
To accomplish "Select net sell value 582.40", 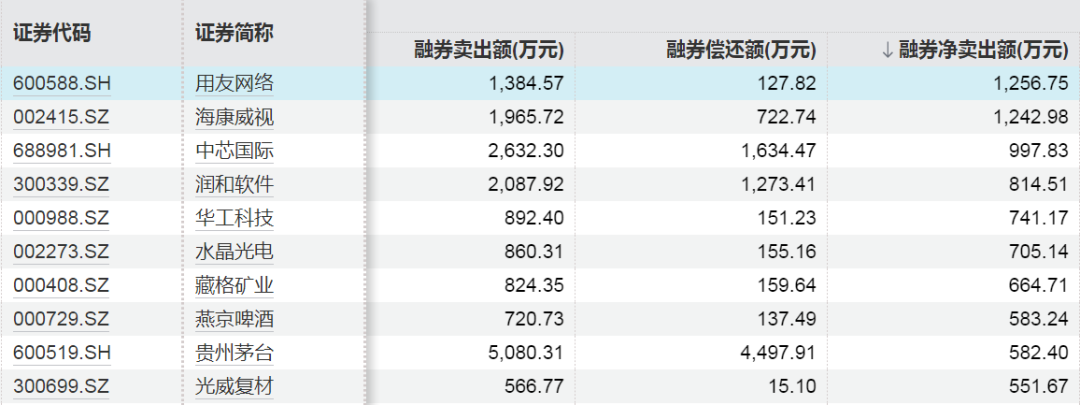I will [1039, 353].
